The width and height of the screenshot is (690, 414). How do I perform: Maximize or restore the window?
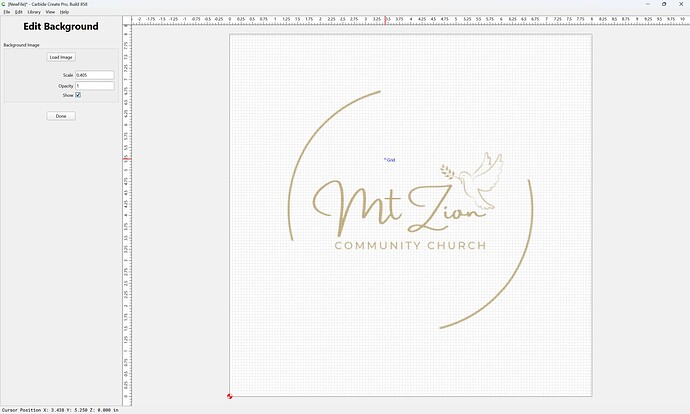[x=664, y=4]
